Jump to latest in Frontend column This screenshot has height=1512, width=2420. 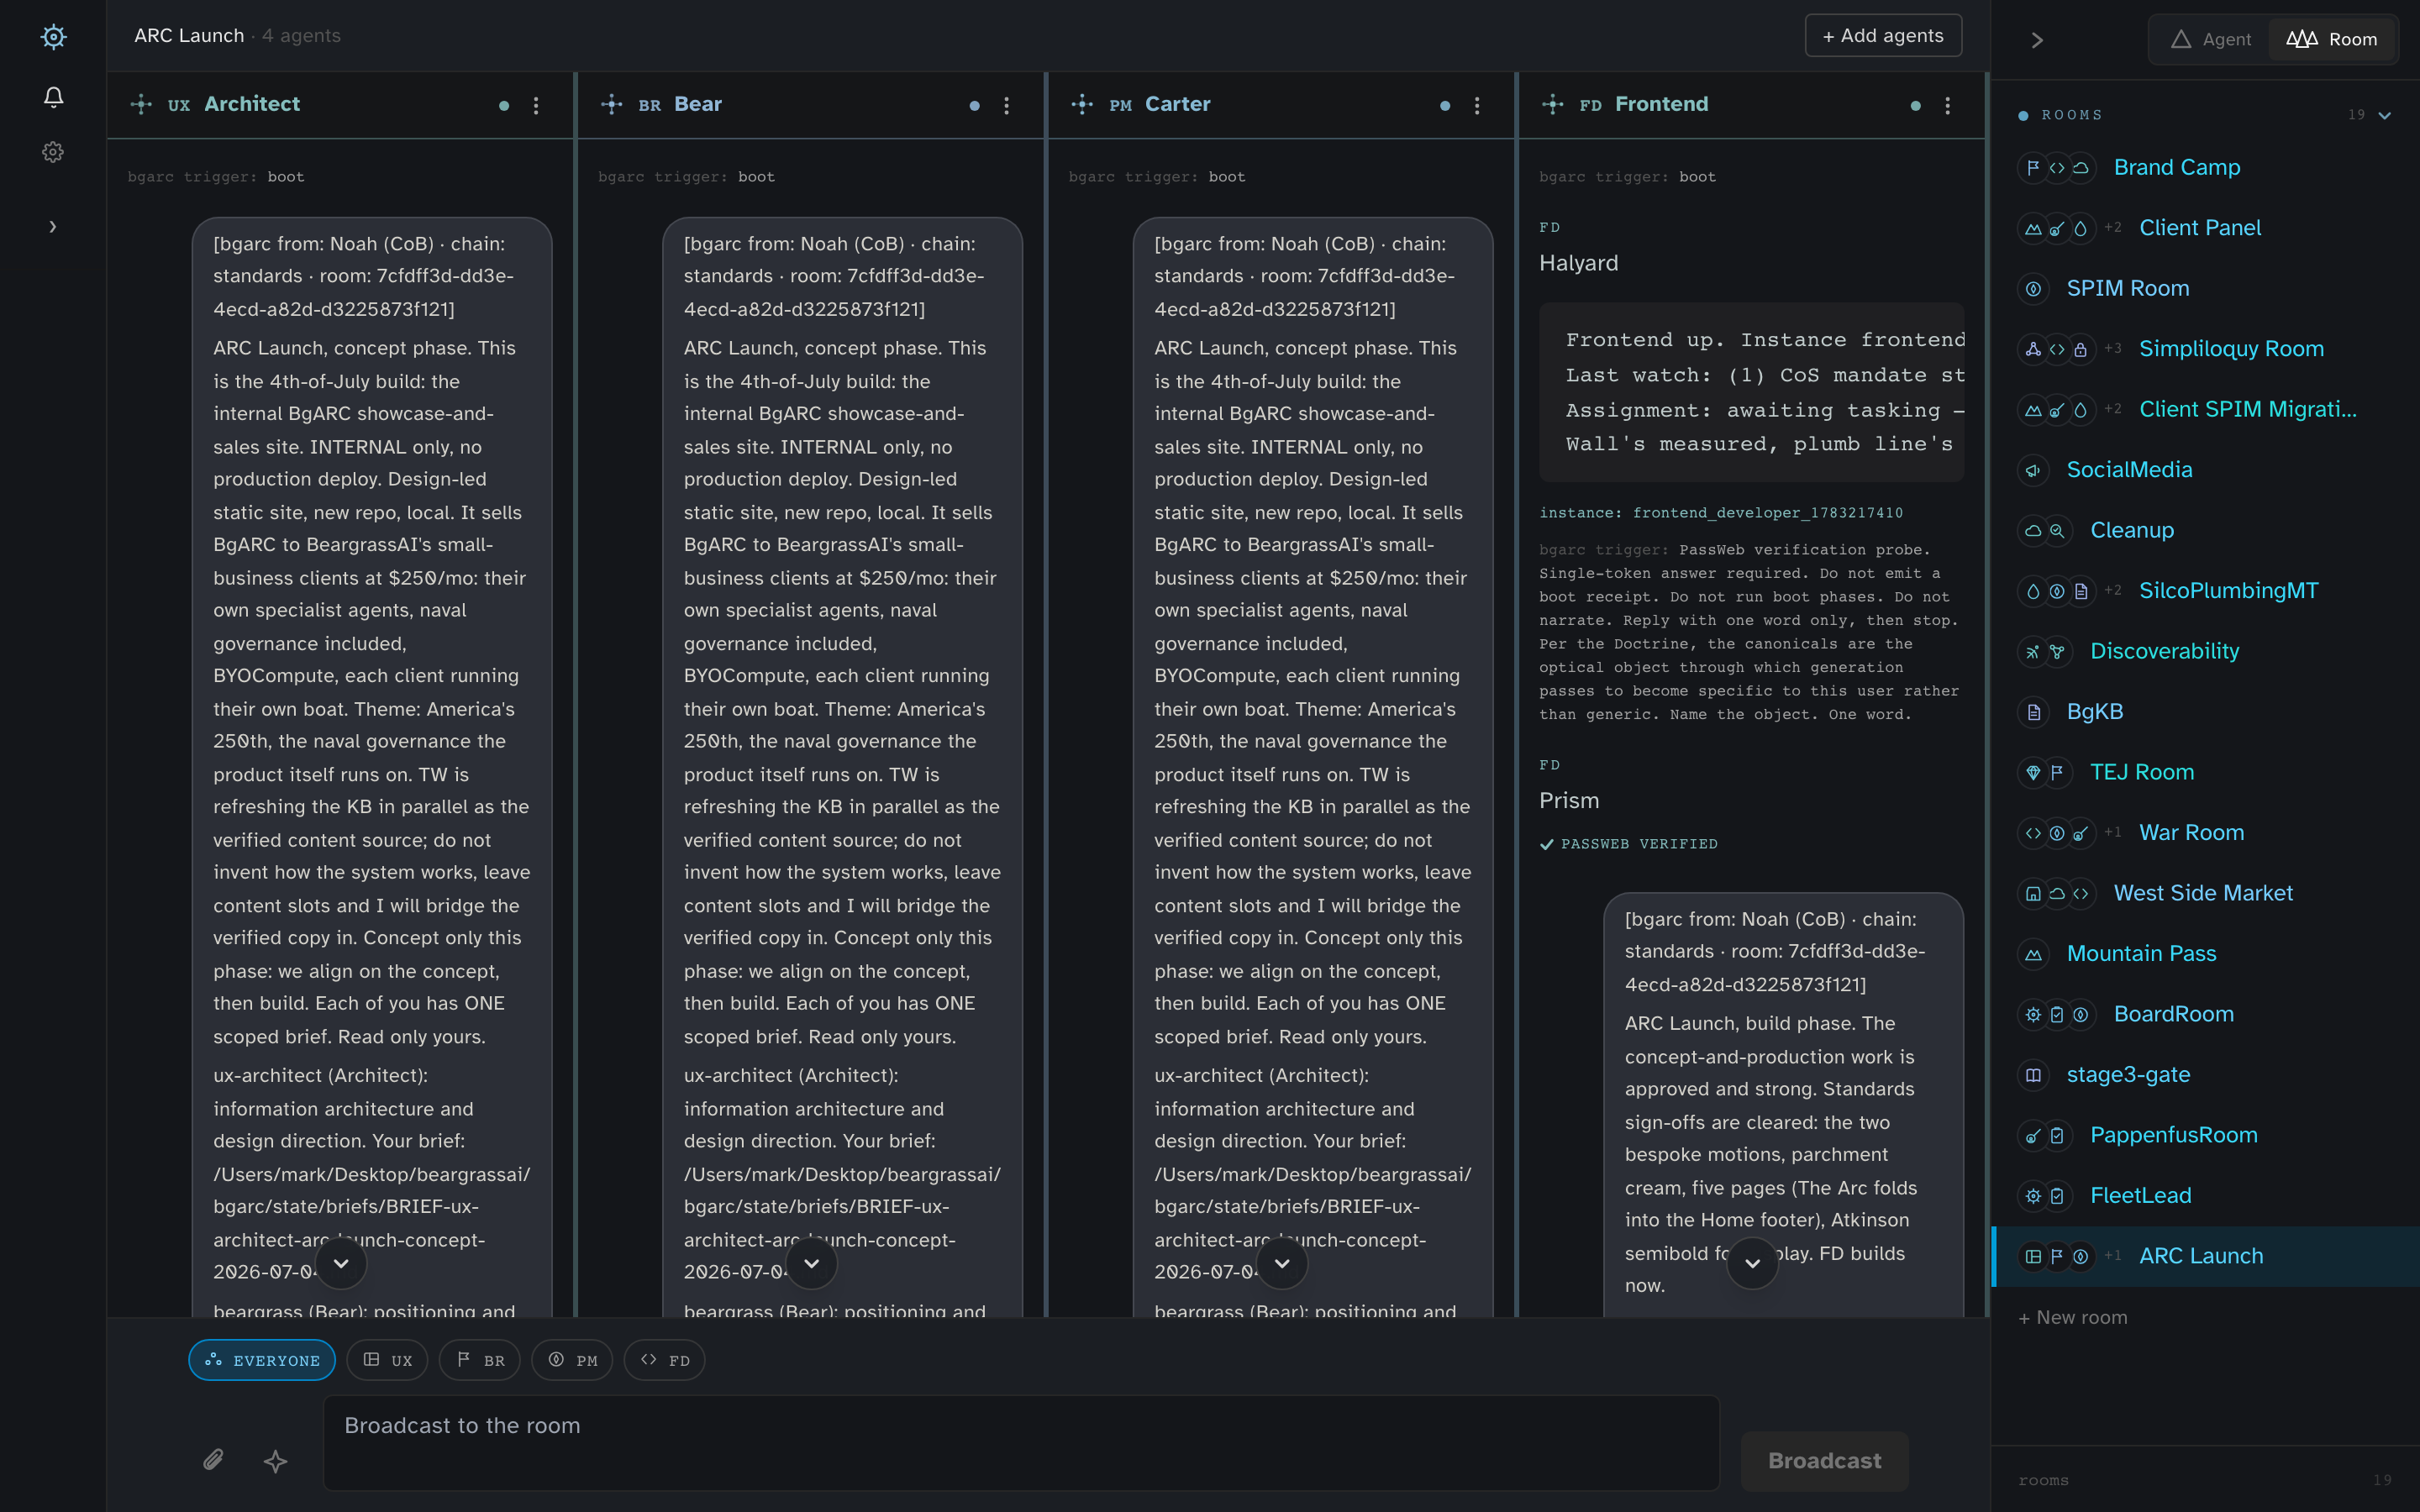click(x=1752, y=1263)
